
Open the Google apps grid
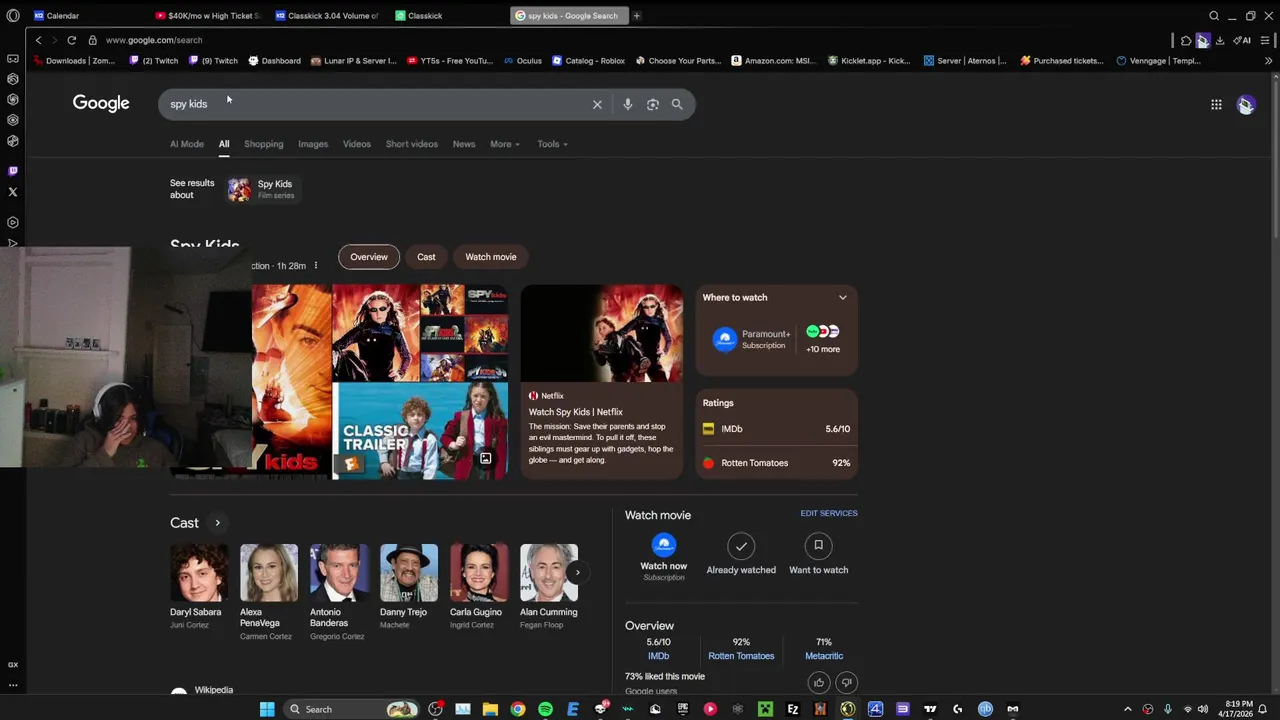coord(1216,104)
